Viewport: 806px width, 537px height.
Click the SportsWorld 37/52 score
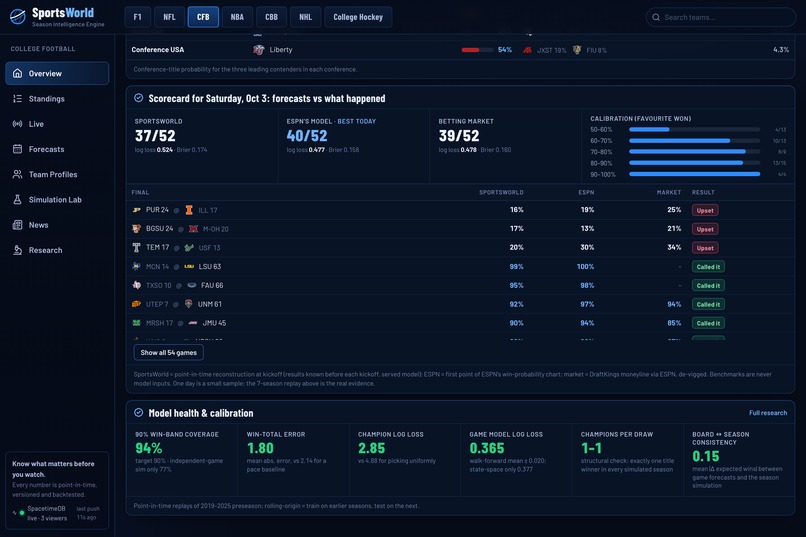(155, 136)
